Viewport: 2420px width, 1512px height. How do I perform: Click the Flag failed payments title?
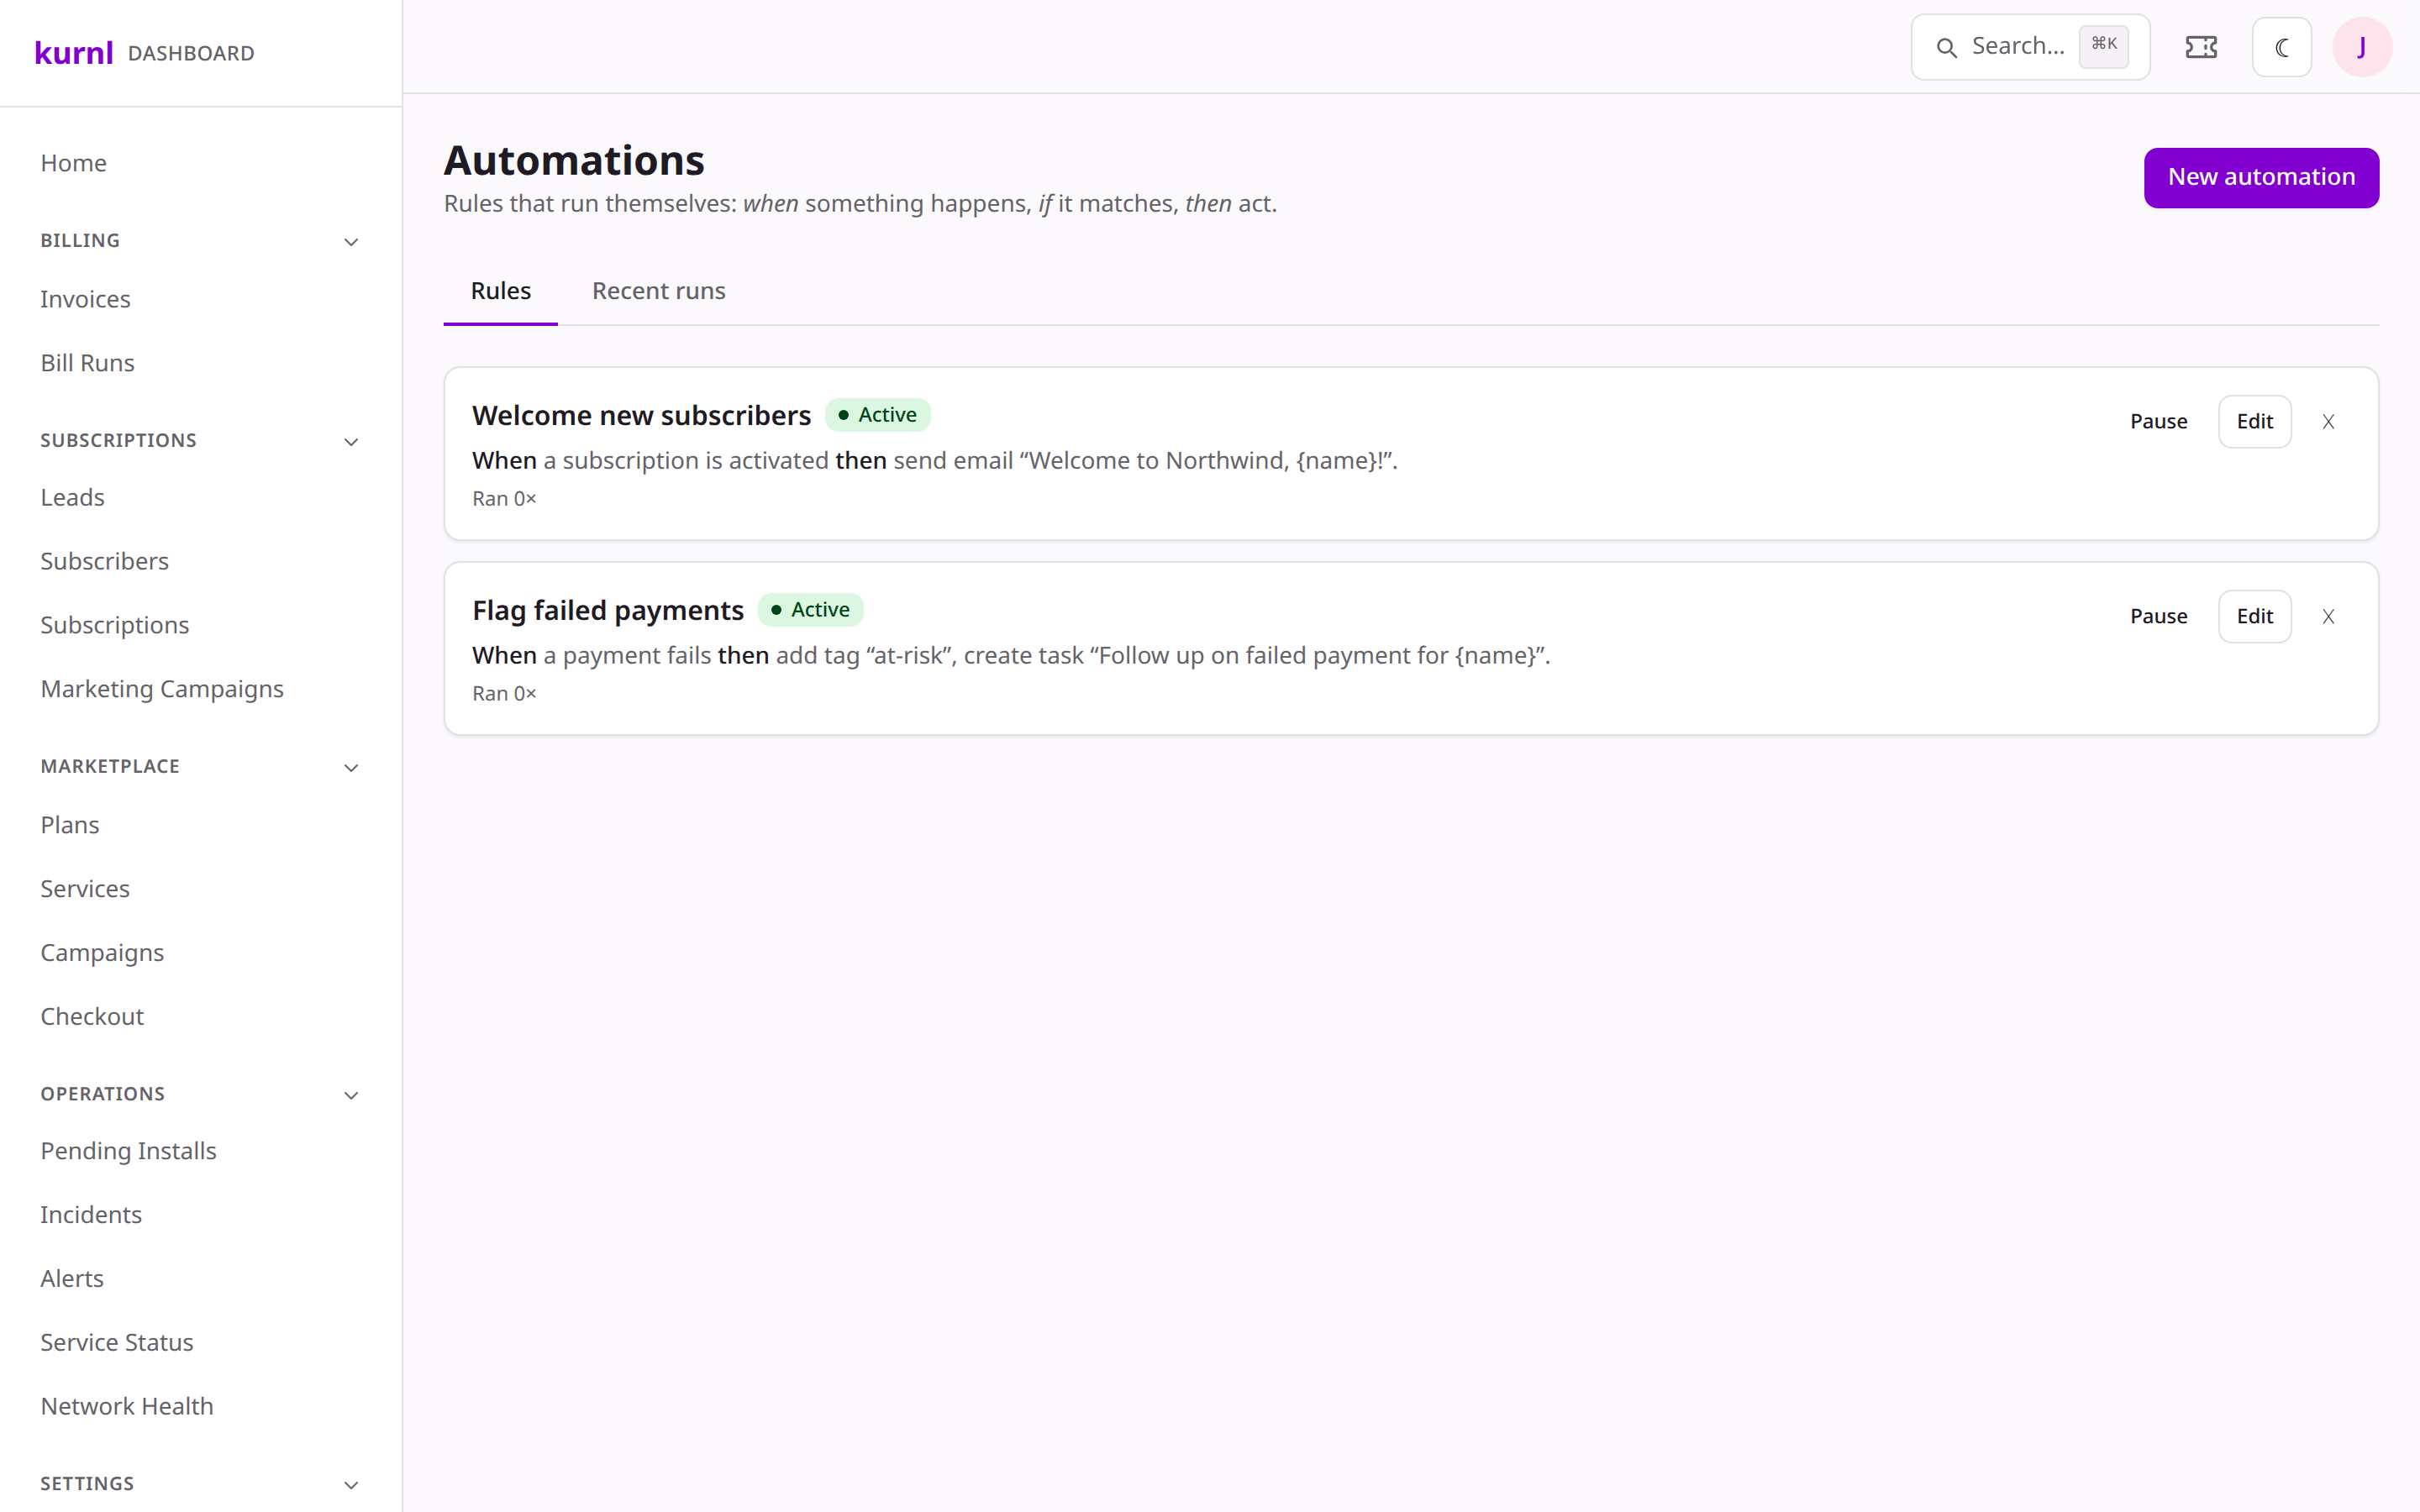[x=608, y=610]
